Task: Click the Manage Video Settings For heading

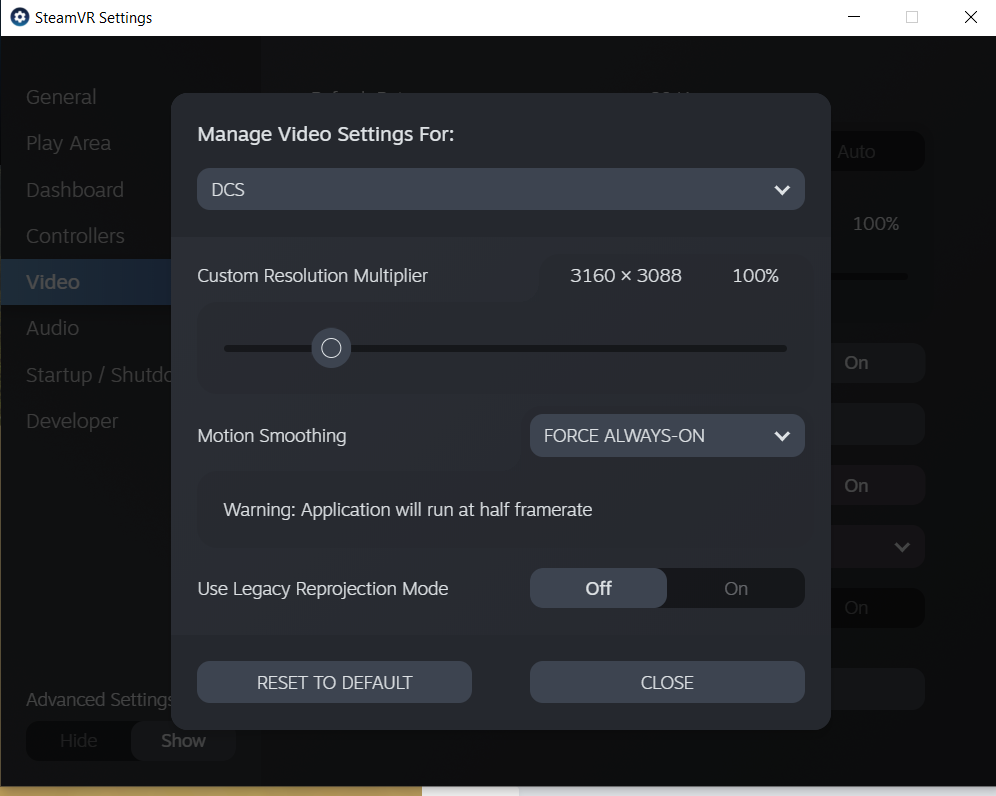Action: click(326, 134)
